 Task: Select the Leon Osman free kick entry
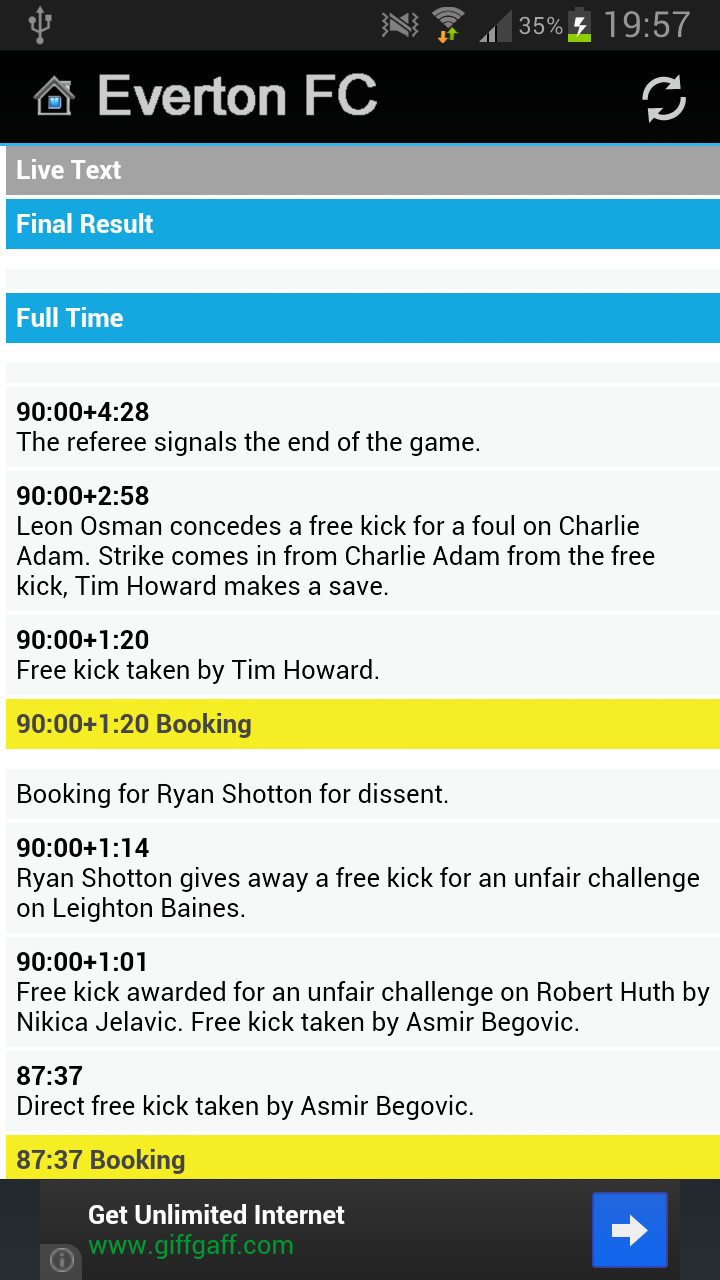(x=363, y=541)
